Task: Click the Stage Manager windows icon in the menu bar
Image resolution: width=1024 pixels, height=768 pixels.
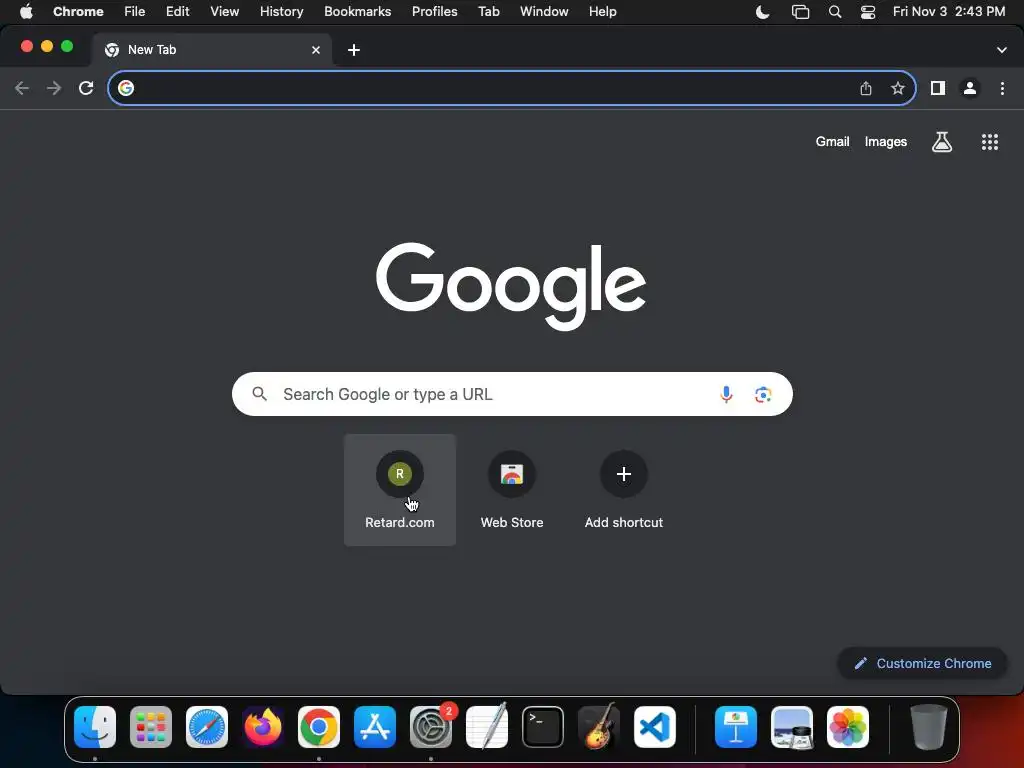Action: [x=800, y=12]
